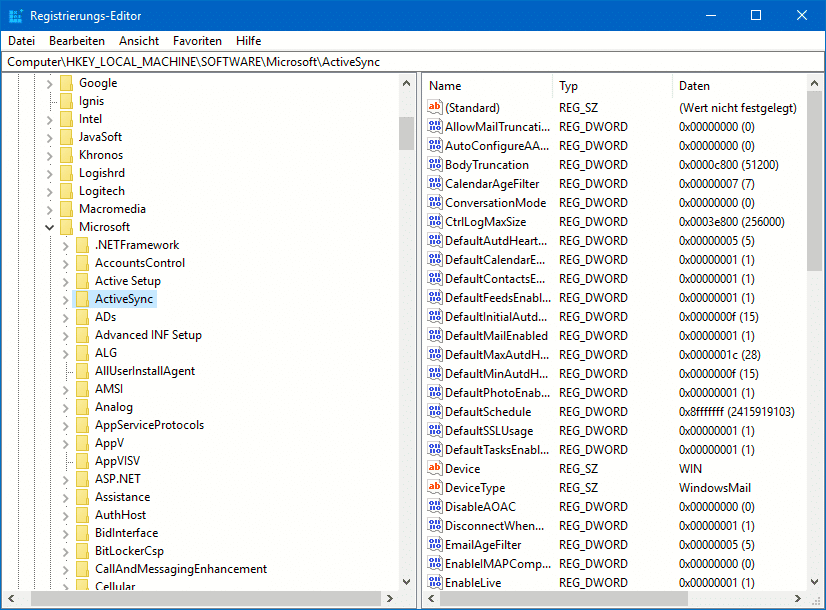Expand the CallAndMessagingEnhancement chevron
Screen dimensions: 826x610
65,570
